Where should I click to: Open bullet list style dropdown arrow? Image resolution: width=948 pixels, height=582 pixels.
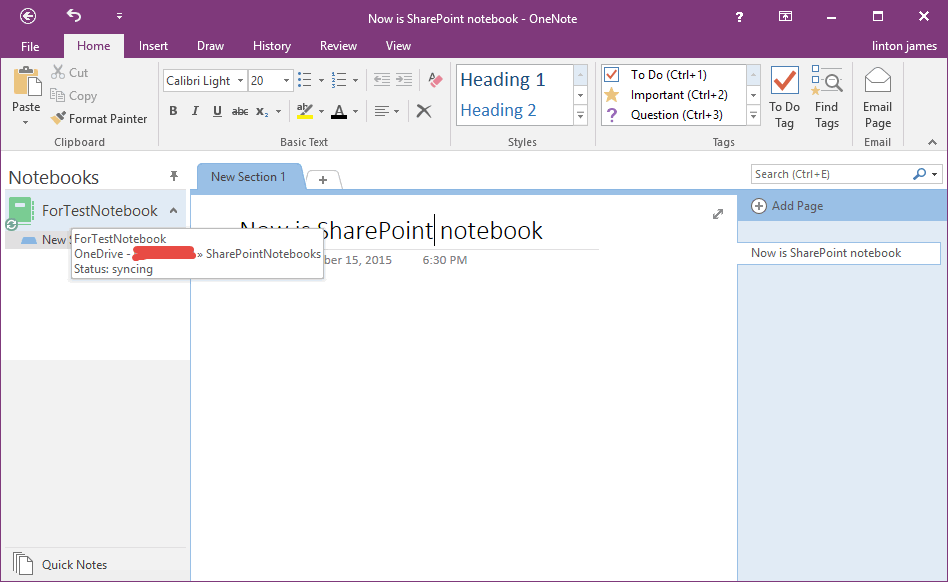click(x=321, y=80)
